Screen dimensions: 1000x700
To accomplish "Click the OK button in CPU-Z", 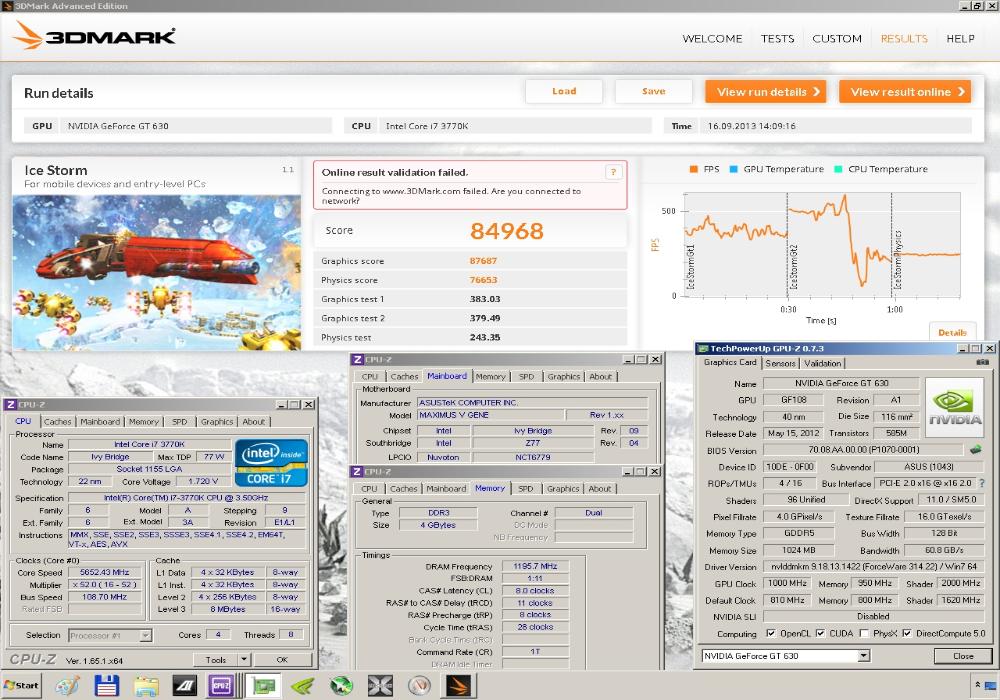I will pos(282,660).
